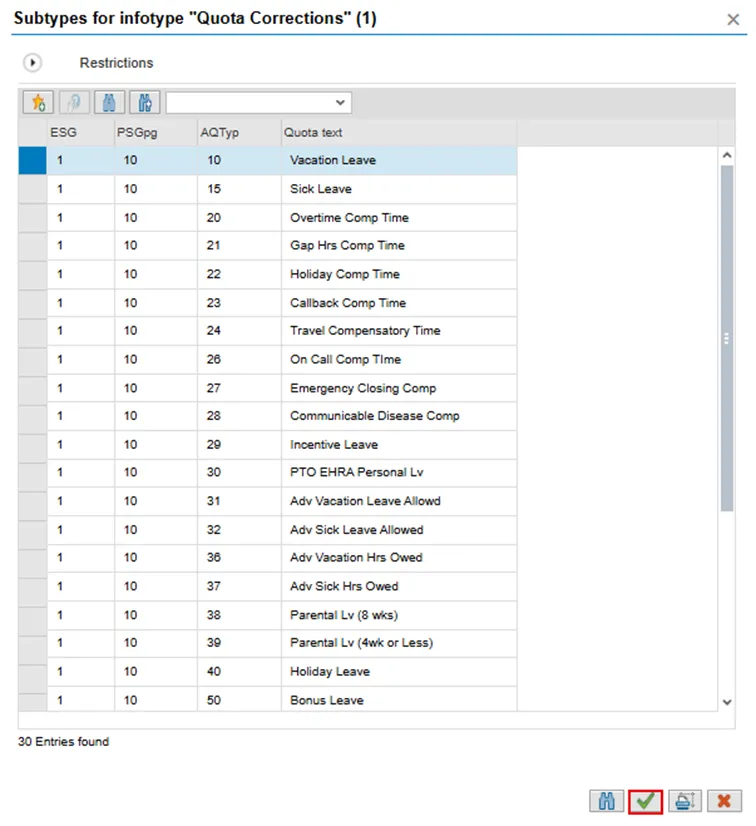
Task: Open the toolbar dropdown combo box
Action: tap(259, 103)
